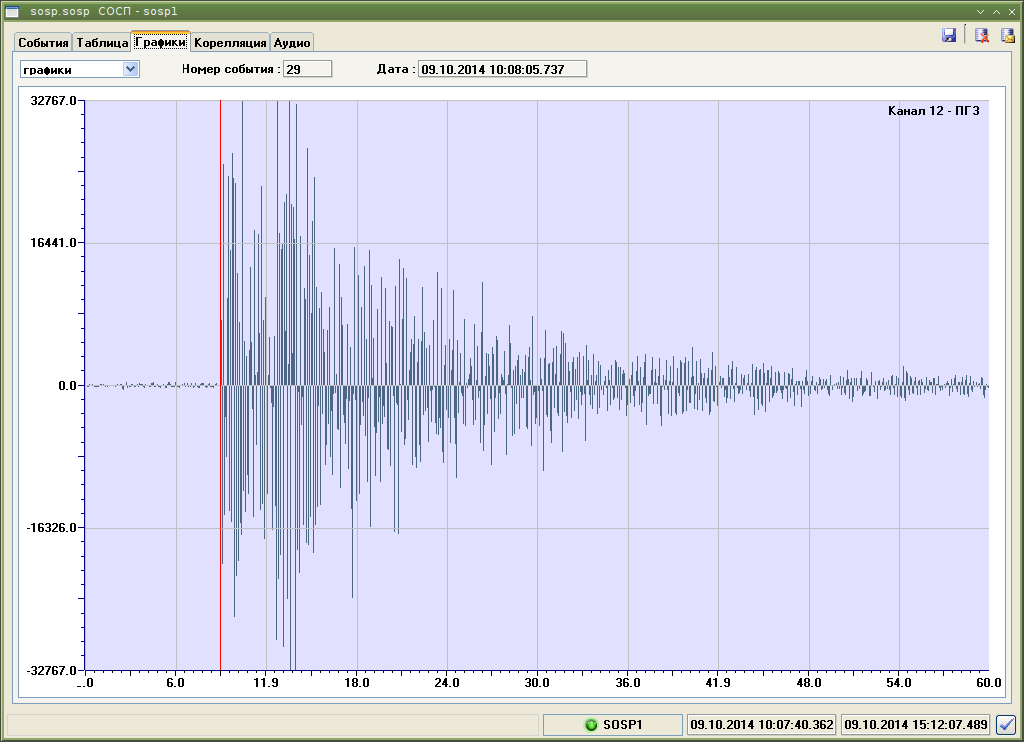Minimize window using down chevron in title bar
1024x742 pixels.
981,9
